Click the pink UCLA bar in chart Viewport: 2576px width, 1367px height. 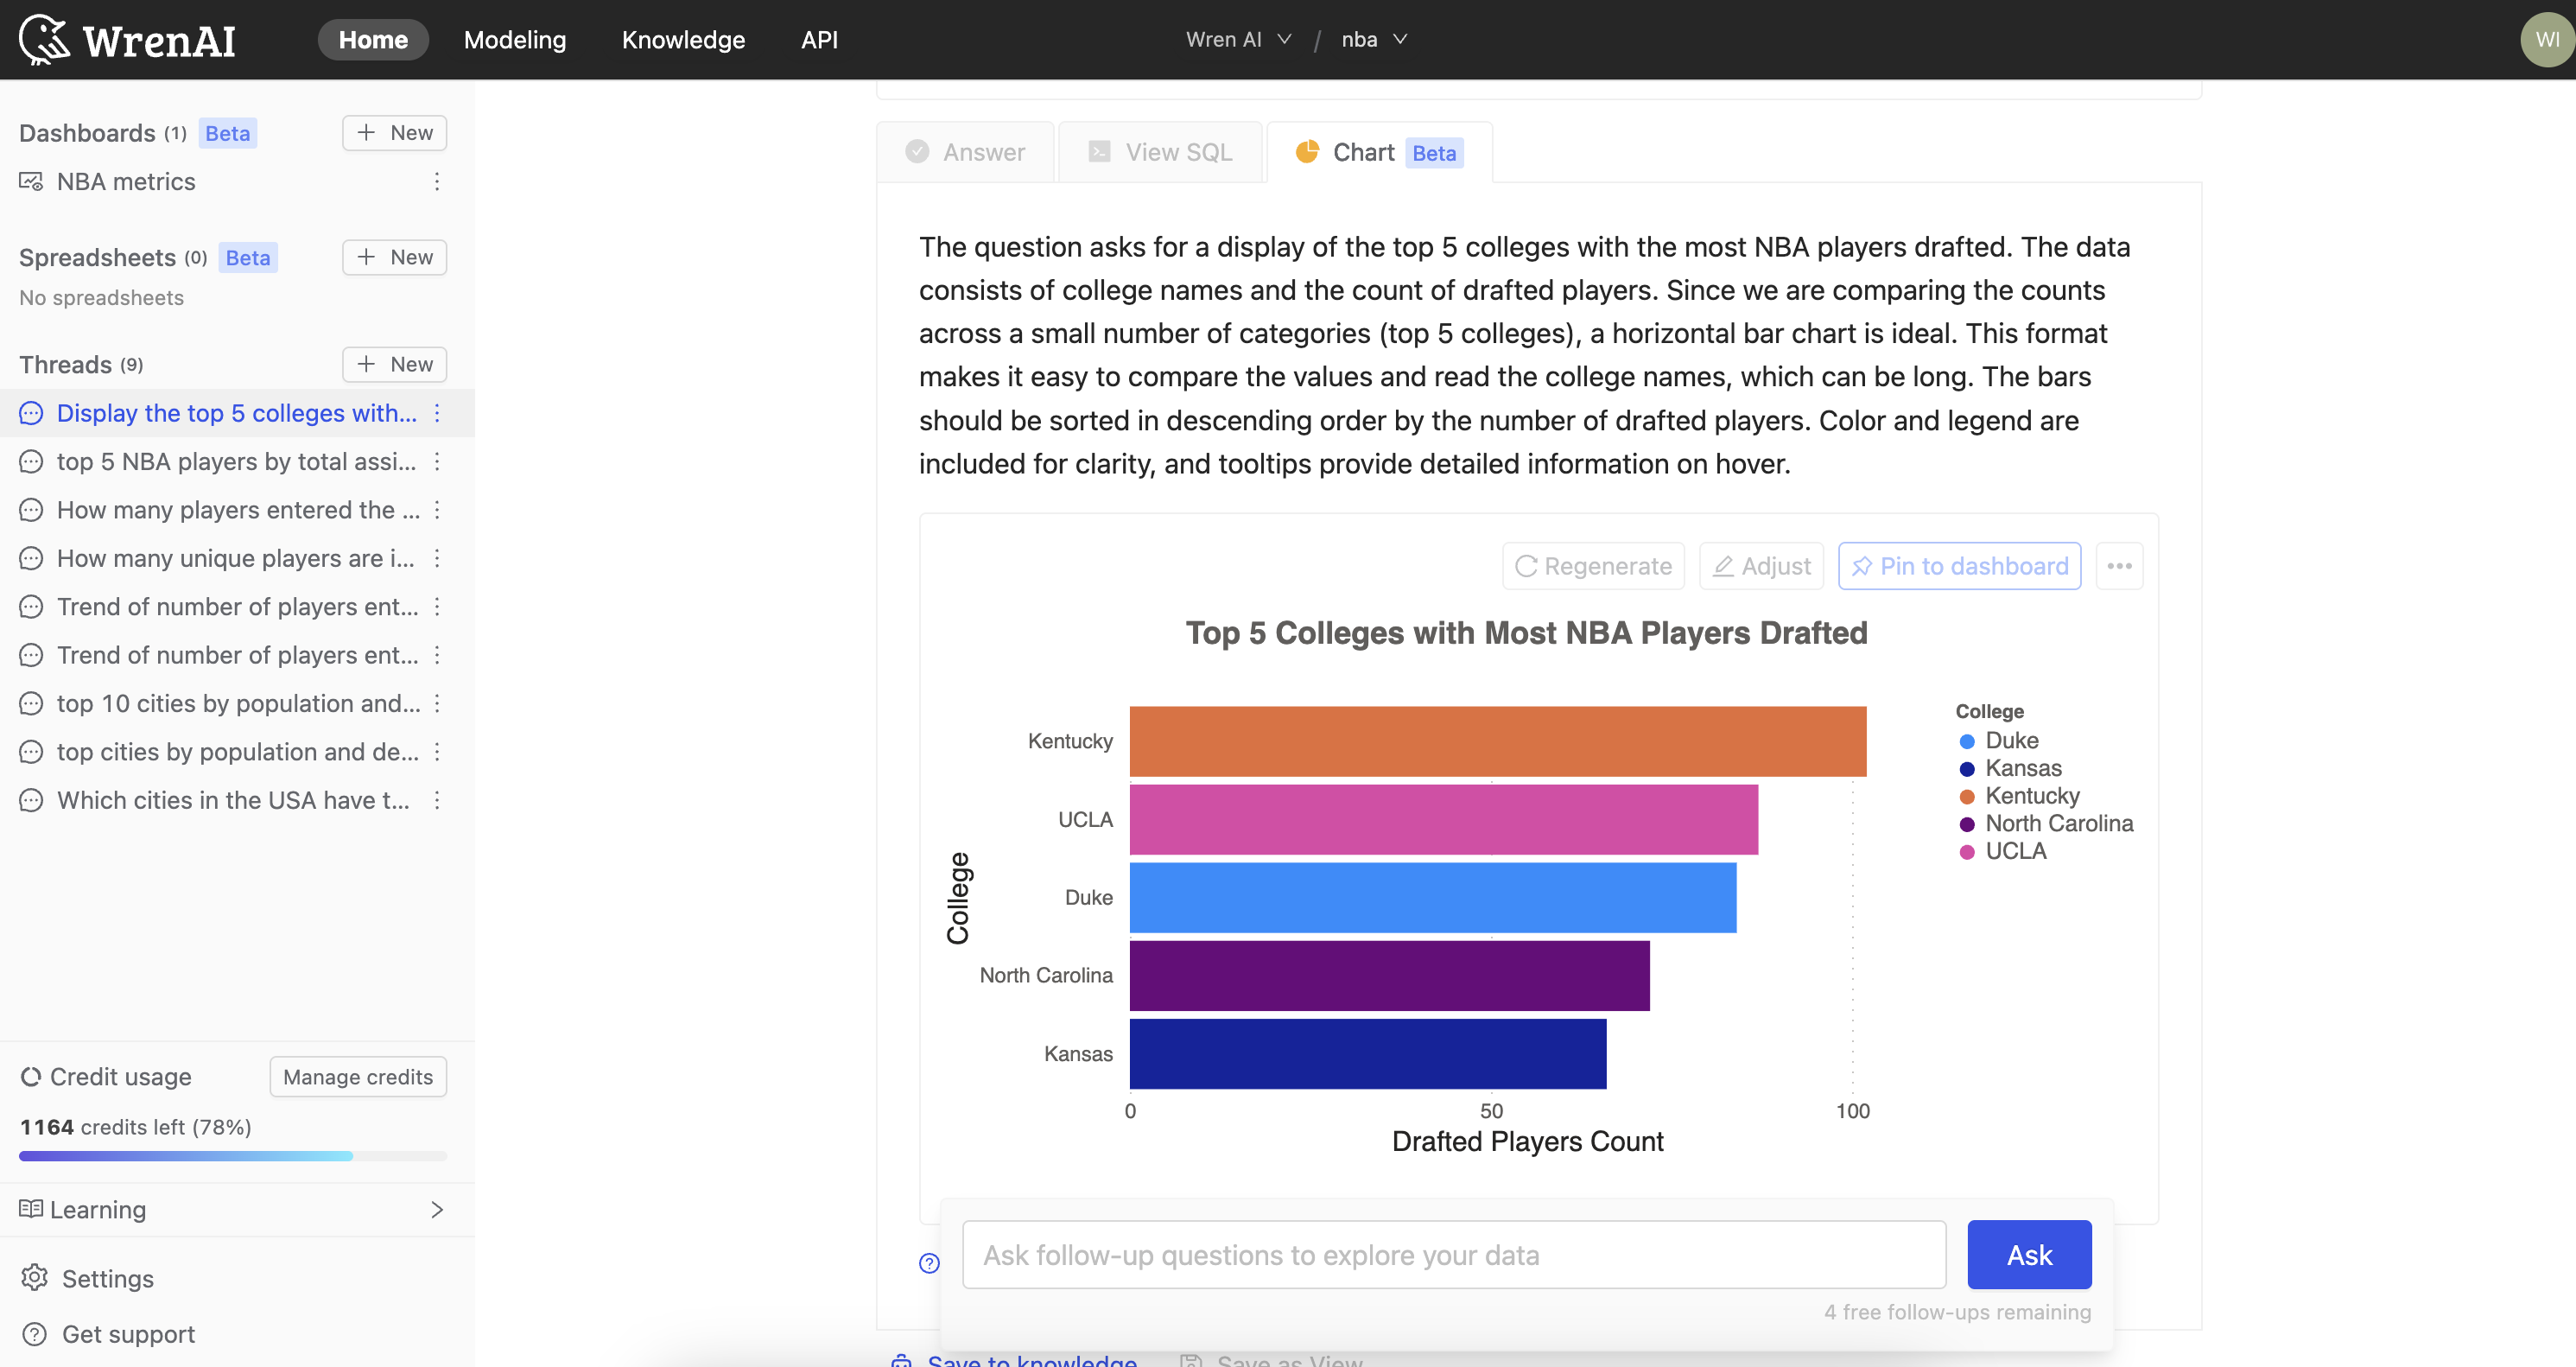(x=1443, y=819)
